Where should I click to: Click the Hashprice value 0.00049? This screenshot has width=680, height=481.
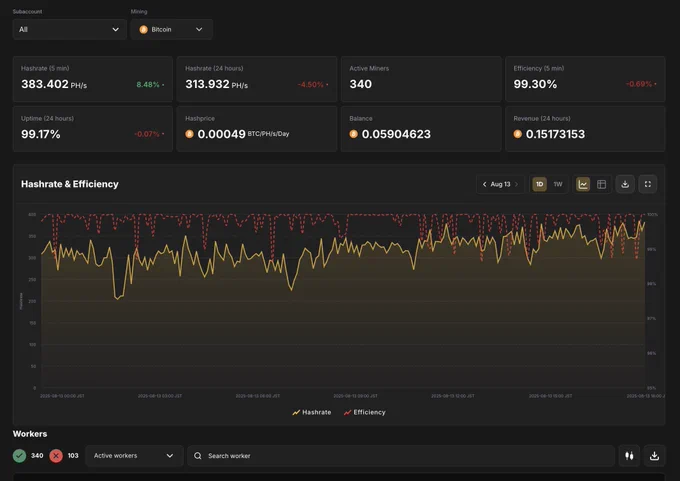pos(221,134)
